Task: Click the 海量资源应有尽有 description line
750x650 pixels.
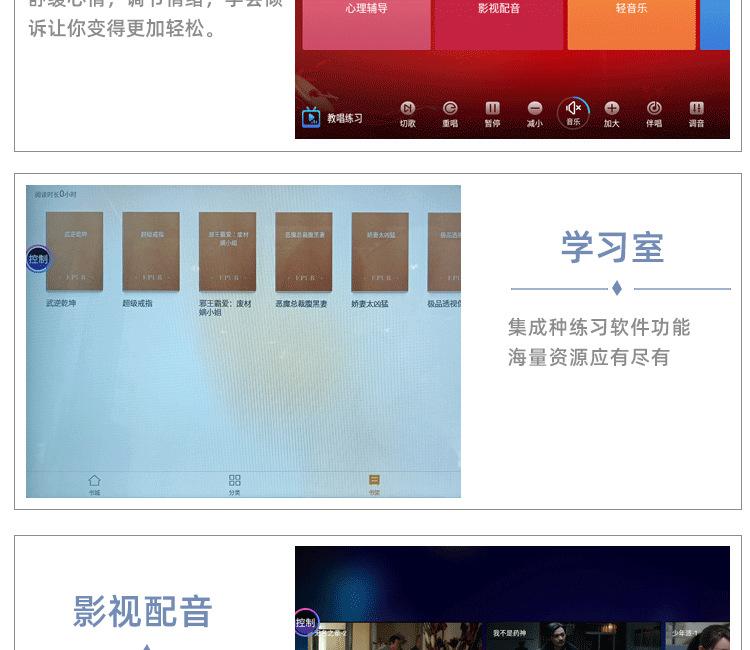Action: click(588, 358)
